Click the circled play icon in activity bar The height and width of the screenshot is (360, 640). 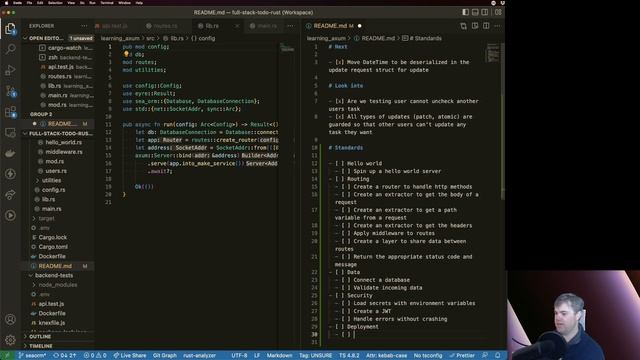10,216
